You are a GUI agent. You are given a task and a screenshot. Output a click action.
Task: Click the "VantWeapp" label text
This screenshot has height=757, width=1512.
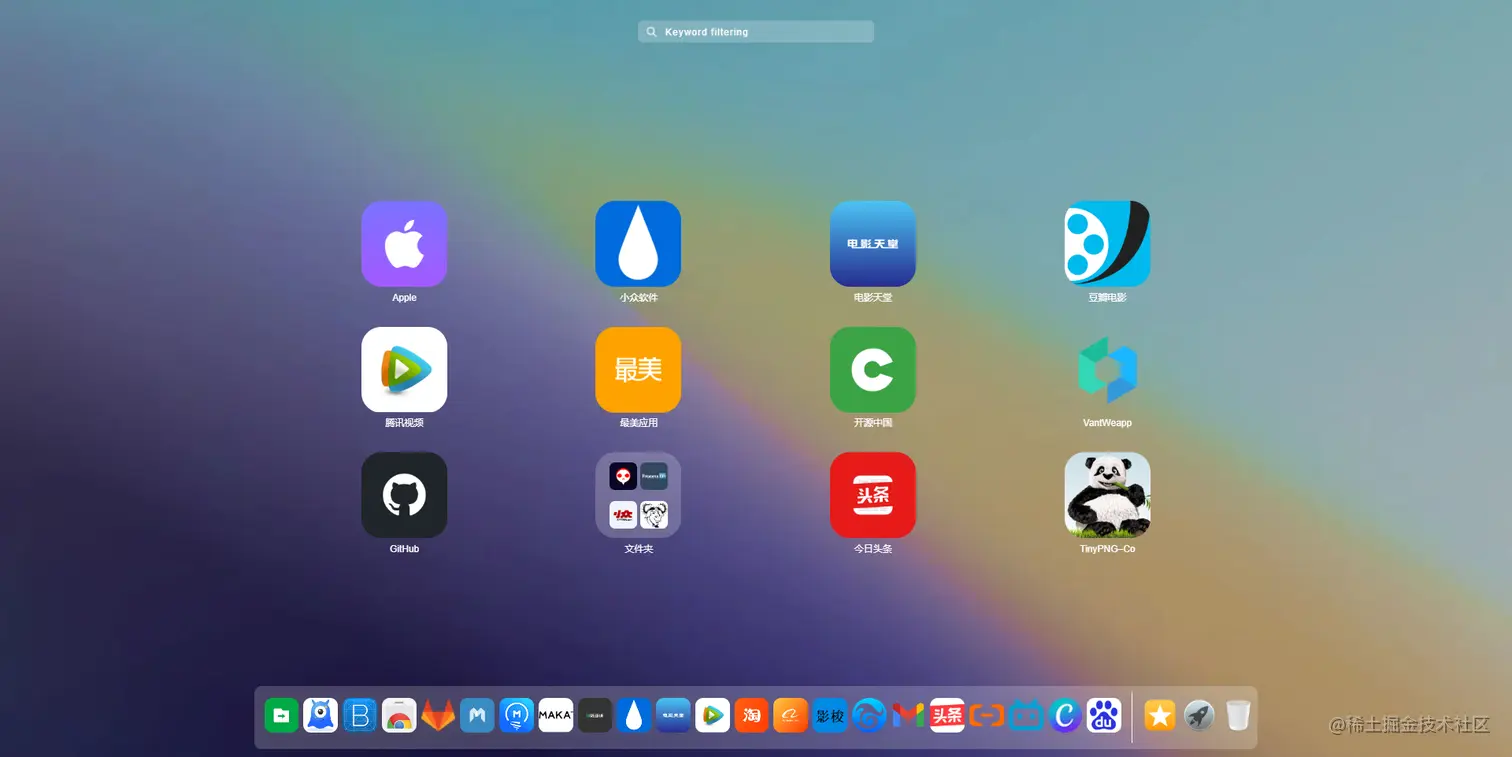pos(1107,423)
